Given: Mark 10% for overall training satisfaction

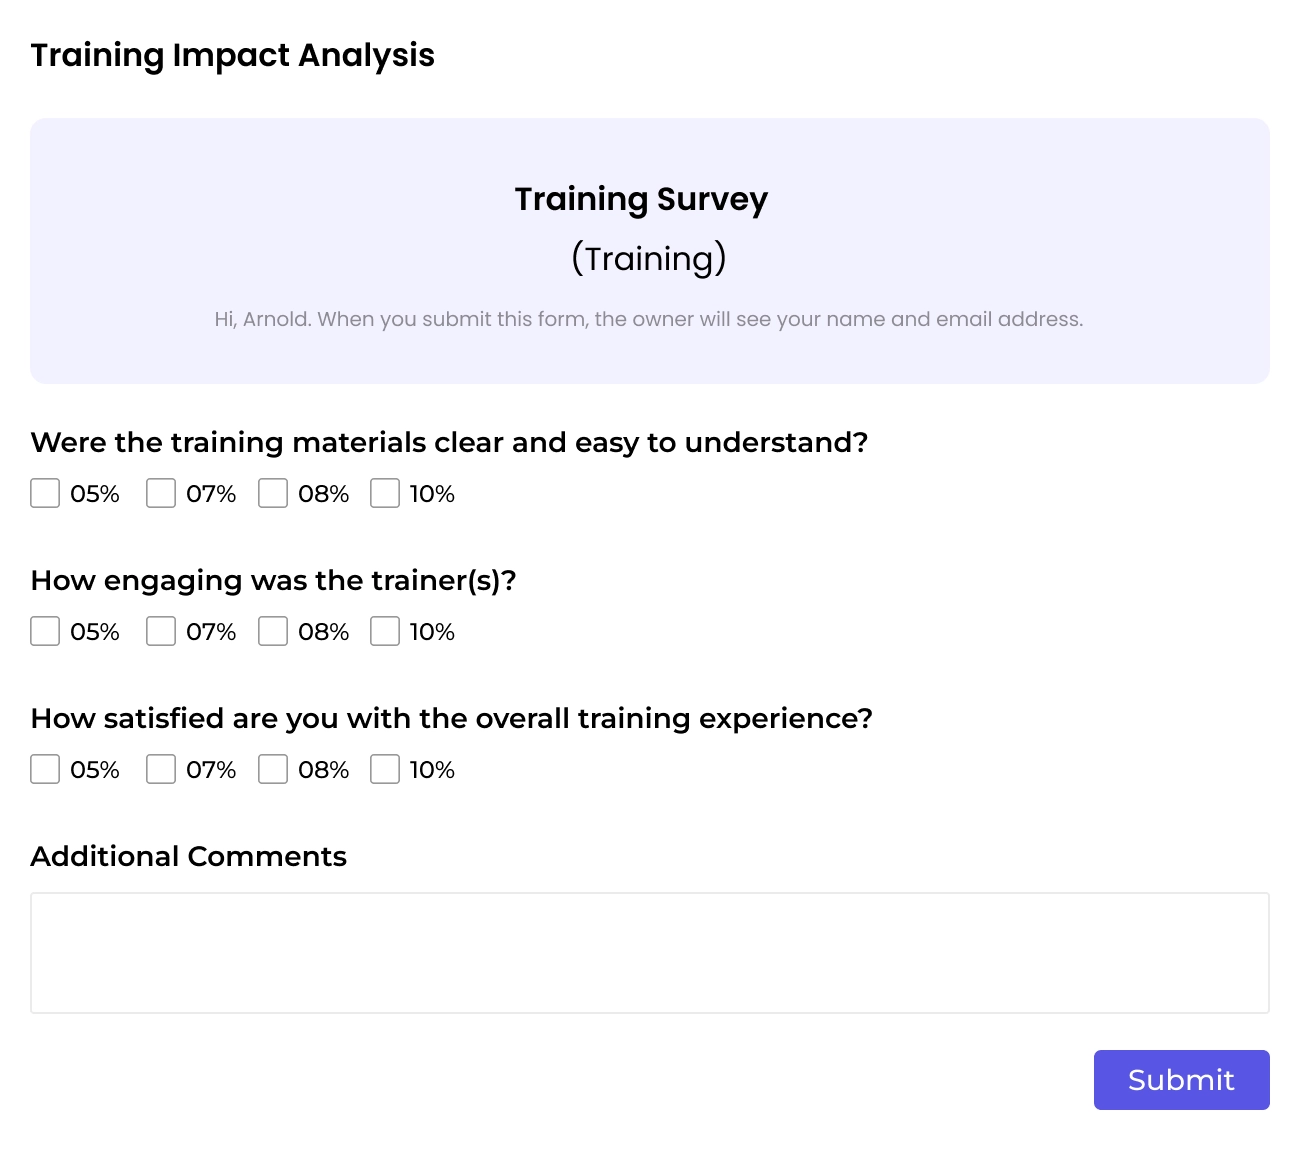Looking at the screenshot, I should coord(385,769).
